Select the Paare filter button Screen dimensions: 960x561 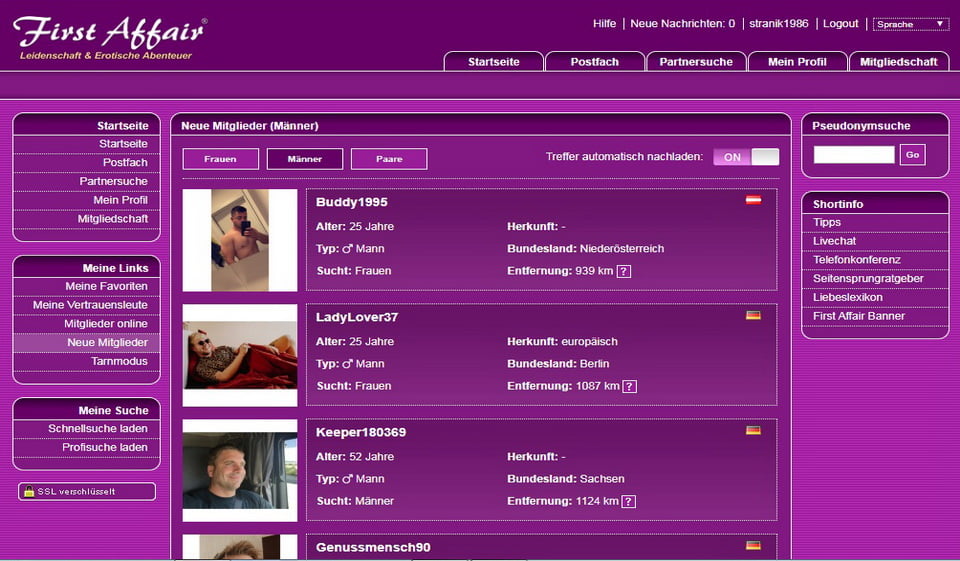click(389, 159)
